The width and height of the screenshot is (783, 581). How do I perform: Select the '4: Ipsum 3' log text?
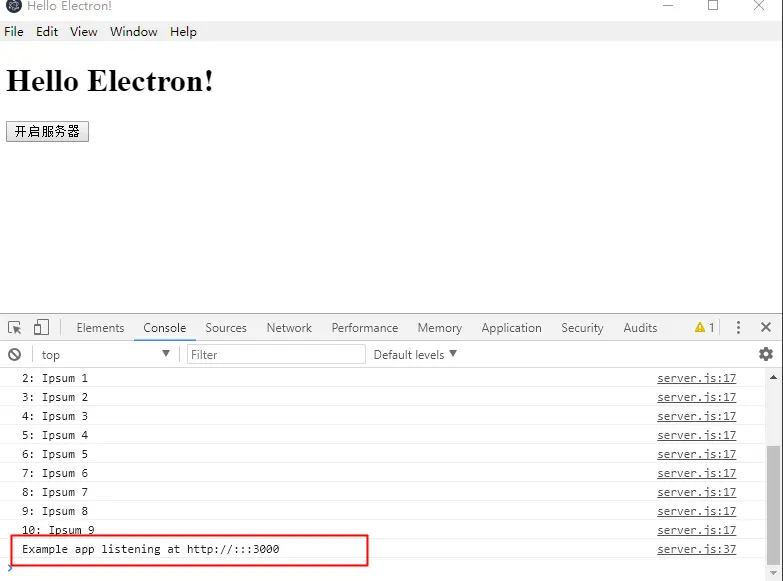click(x=55, y=416)
